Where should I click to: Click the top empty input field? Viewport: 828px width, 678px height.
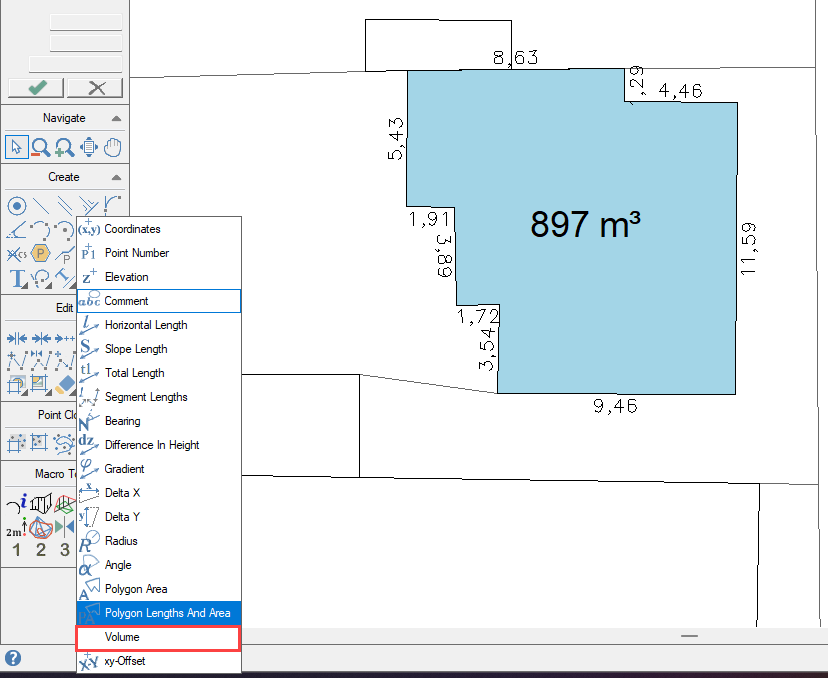86,22
